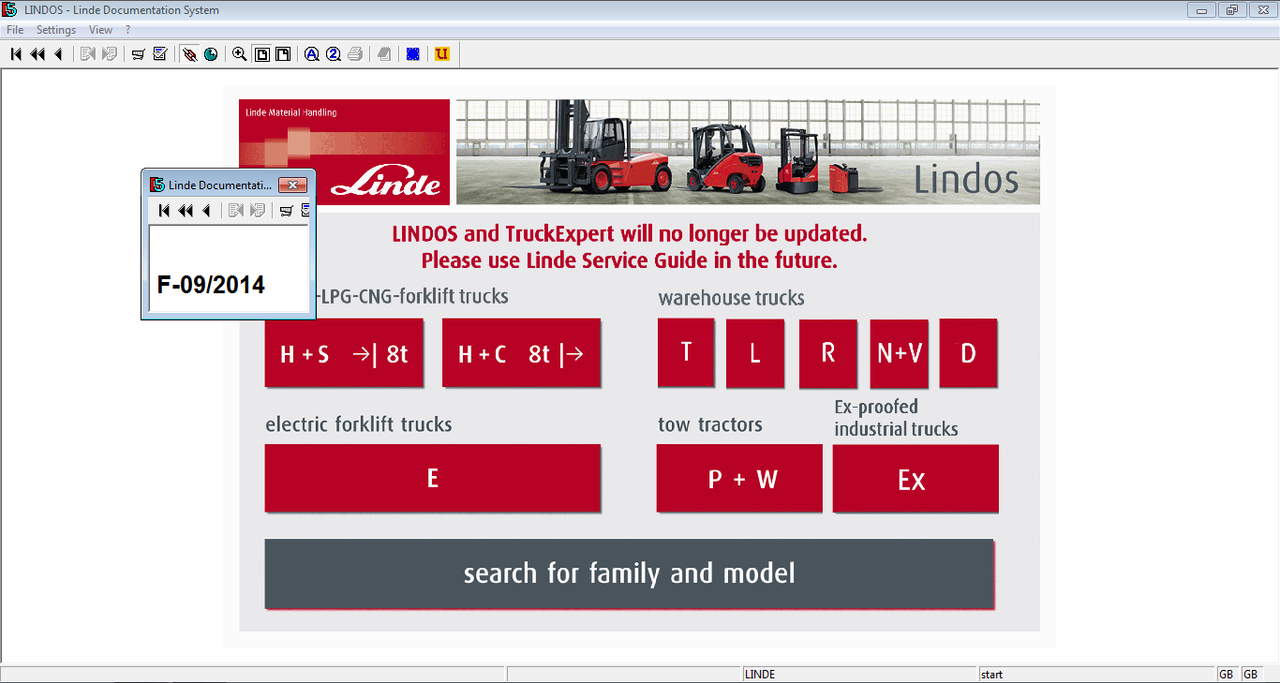Screen dimensions: 1280x683
Task: Click 'start' status bar field
Action: (x=1096, y=675)
